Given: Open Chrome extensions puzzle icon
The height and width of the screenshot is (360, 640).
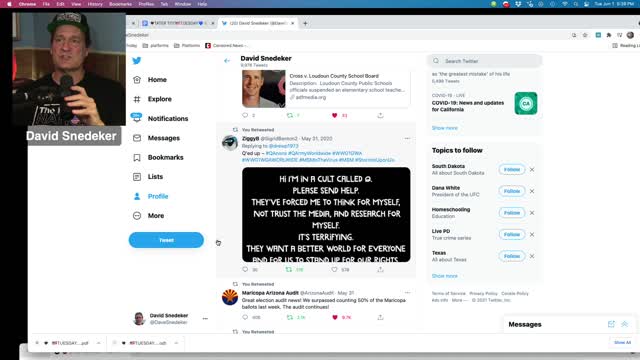Looking at the screenshot, I should click(609, 35).
